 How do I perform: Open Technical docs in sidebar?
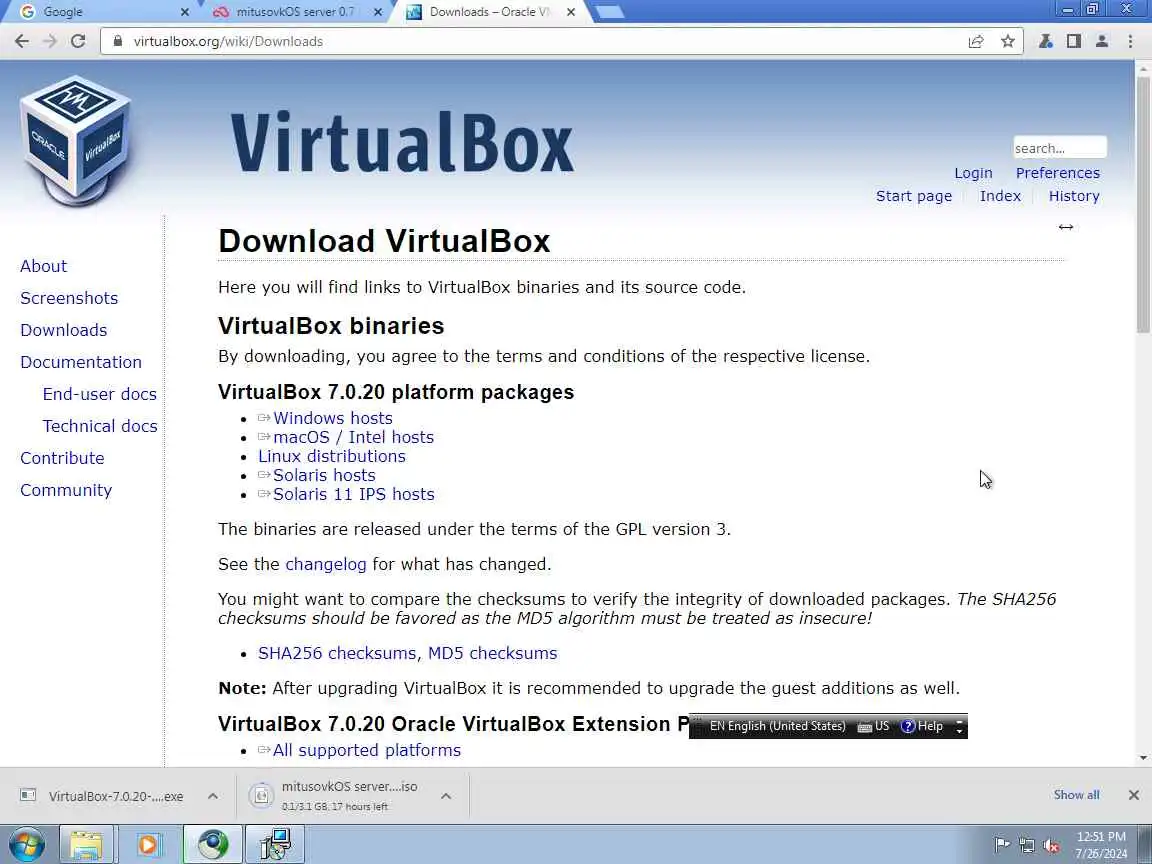pos(100,426)
